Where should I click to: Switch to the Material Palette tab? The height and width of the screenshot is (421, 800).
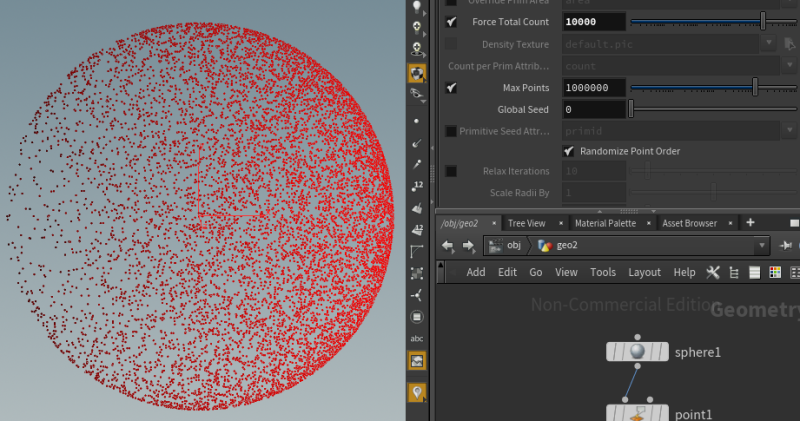[x=606, y=224]
